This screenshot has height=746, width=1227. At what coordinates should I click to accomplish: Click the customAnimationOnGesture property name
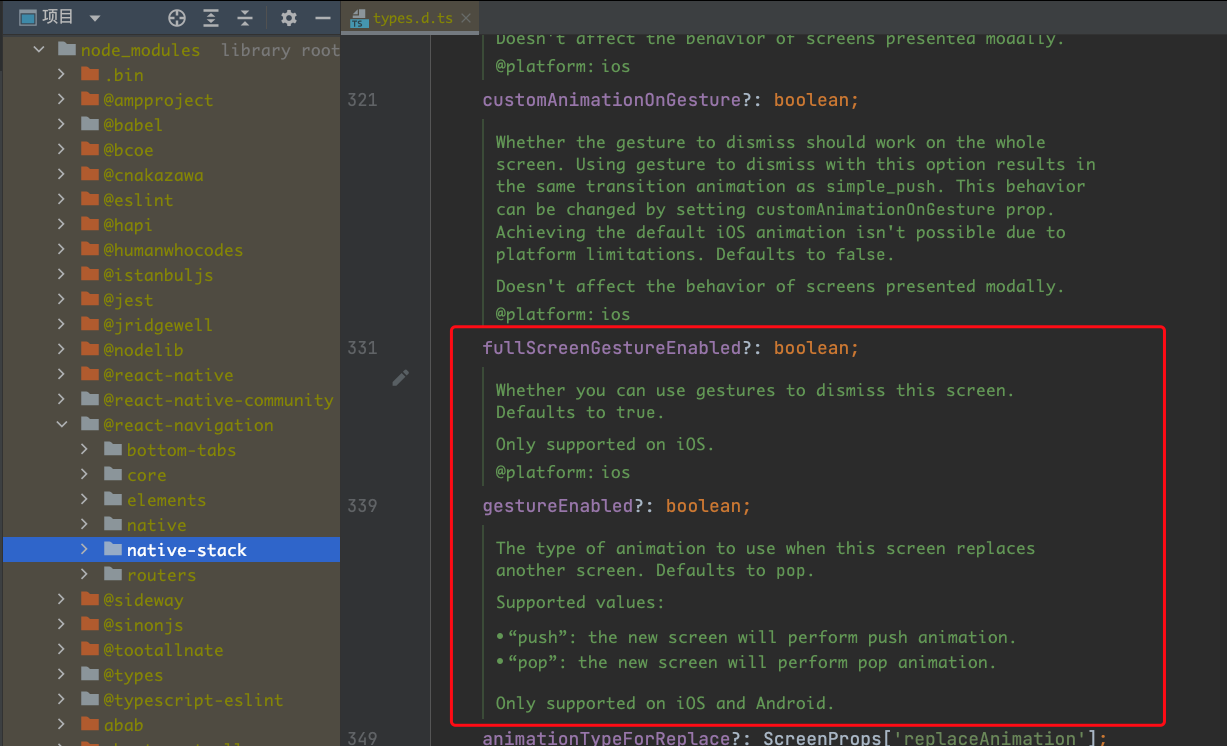[x=612, y=100]
